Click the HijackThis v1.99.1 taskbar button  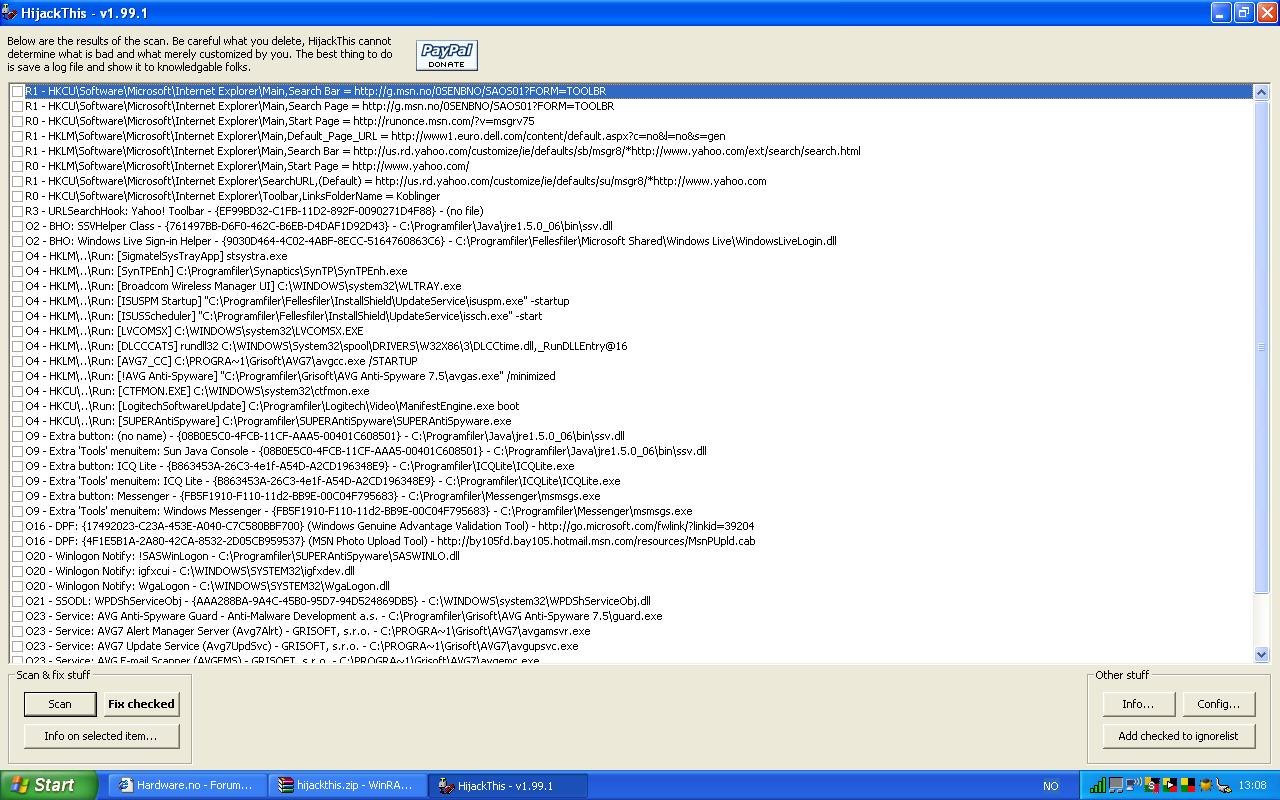point(507,785)
